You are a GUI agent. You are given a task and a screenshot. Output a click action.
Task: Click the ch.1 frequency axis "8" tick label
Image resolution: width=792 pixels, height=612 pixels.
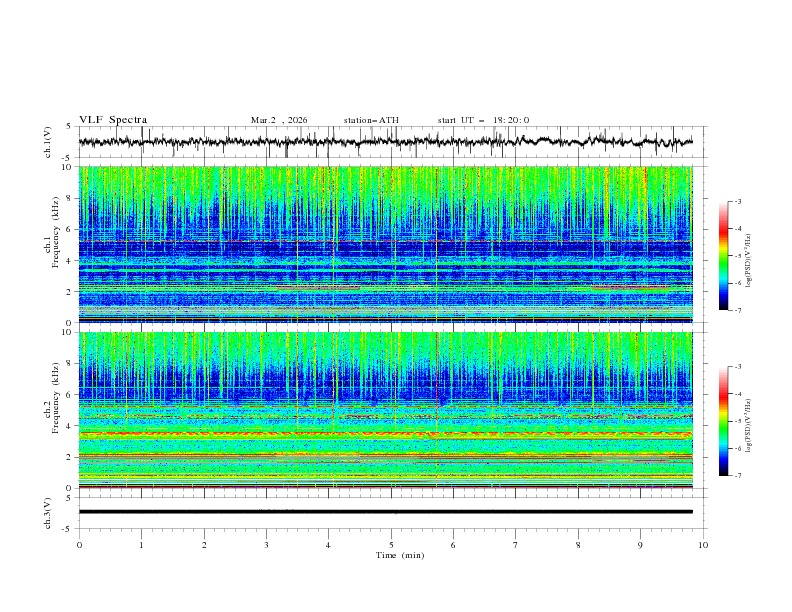click(71, 198)
